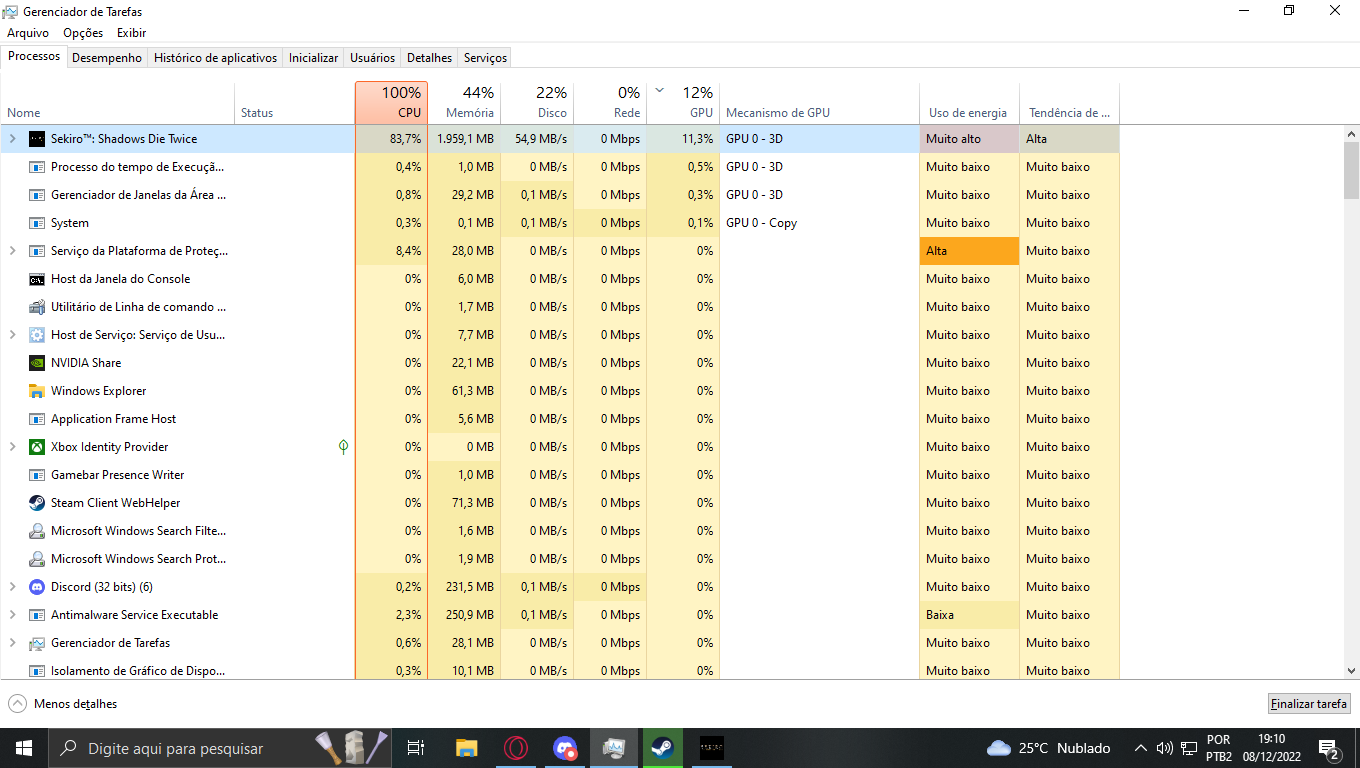1360x768 pixels.
Task: Open the Exibir menu
Action: click(x=131, y=33)
